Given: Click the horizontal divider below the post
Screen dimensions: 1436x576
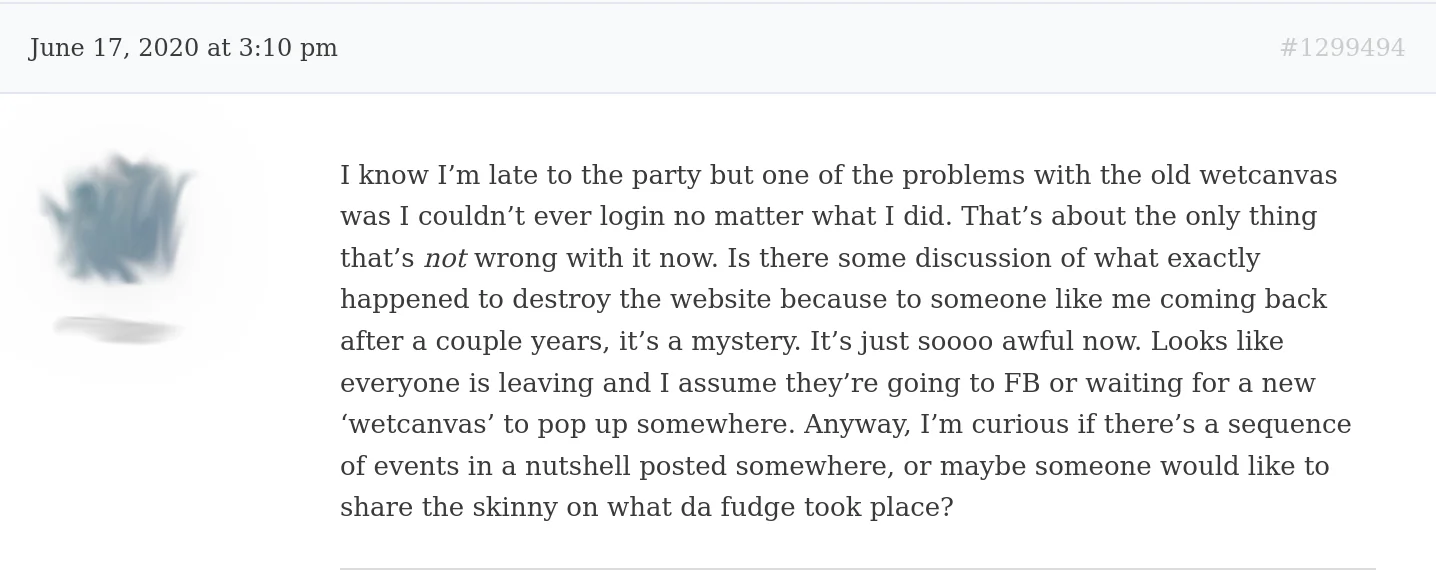Looking at the screenshot, I should click(857, 569).
